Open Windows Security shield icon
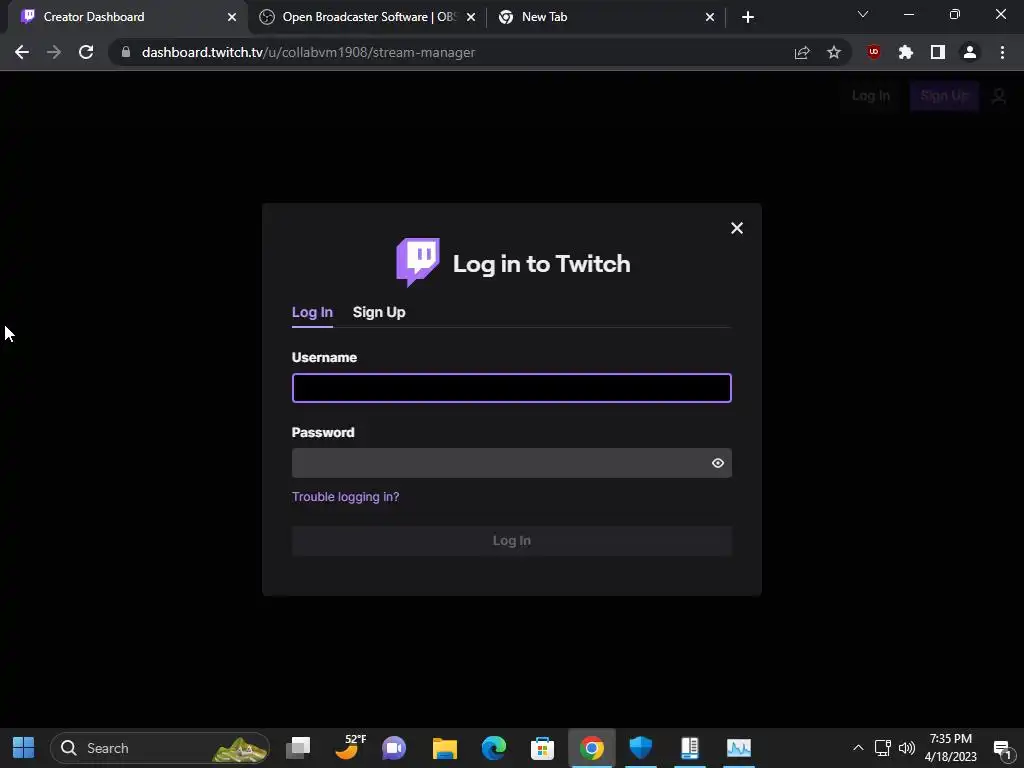The width and height of the screenshot is (1024, 768). [641, 748]
